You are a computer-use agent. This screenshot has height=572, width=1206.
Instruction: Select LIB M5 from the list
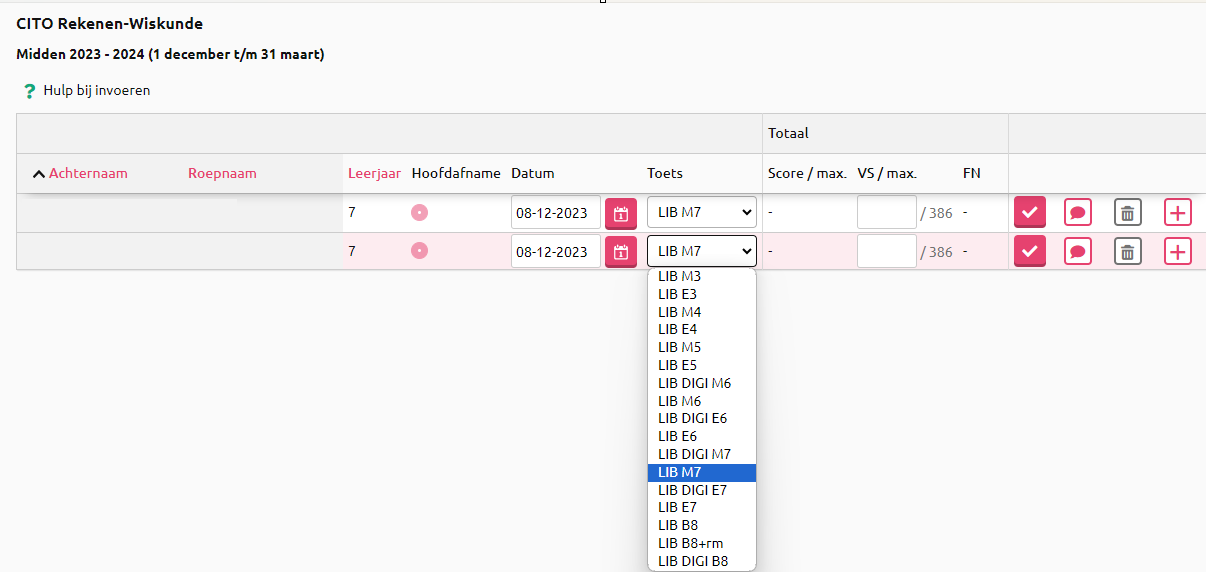click(702, 347)
